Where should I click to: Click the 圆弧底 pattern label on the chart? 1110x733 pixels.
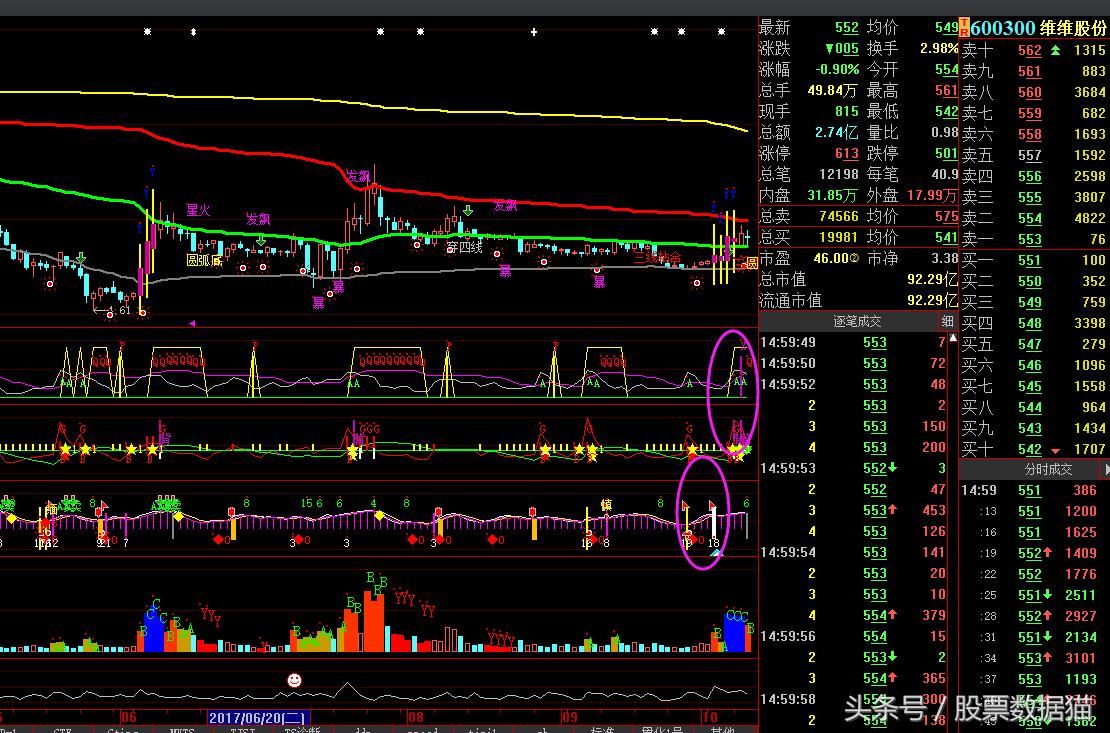pos(204,260)
